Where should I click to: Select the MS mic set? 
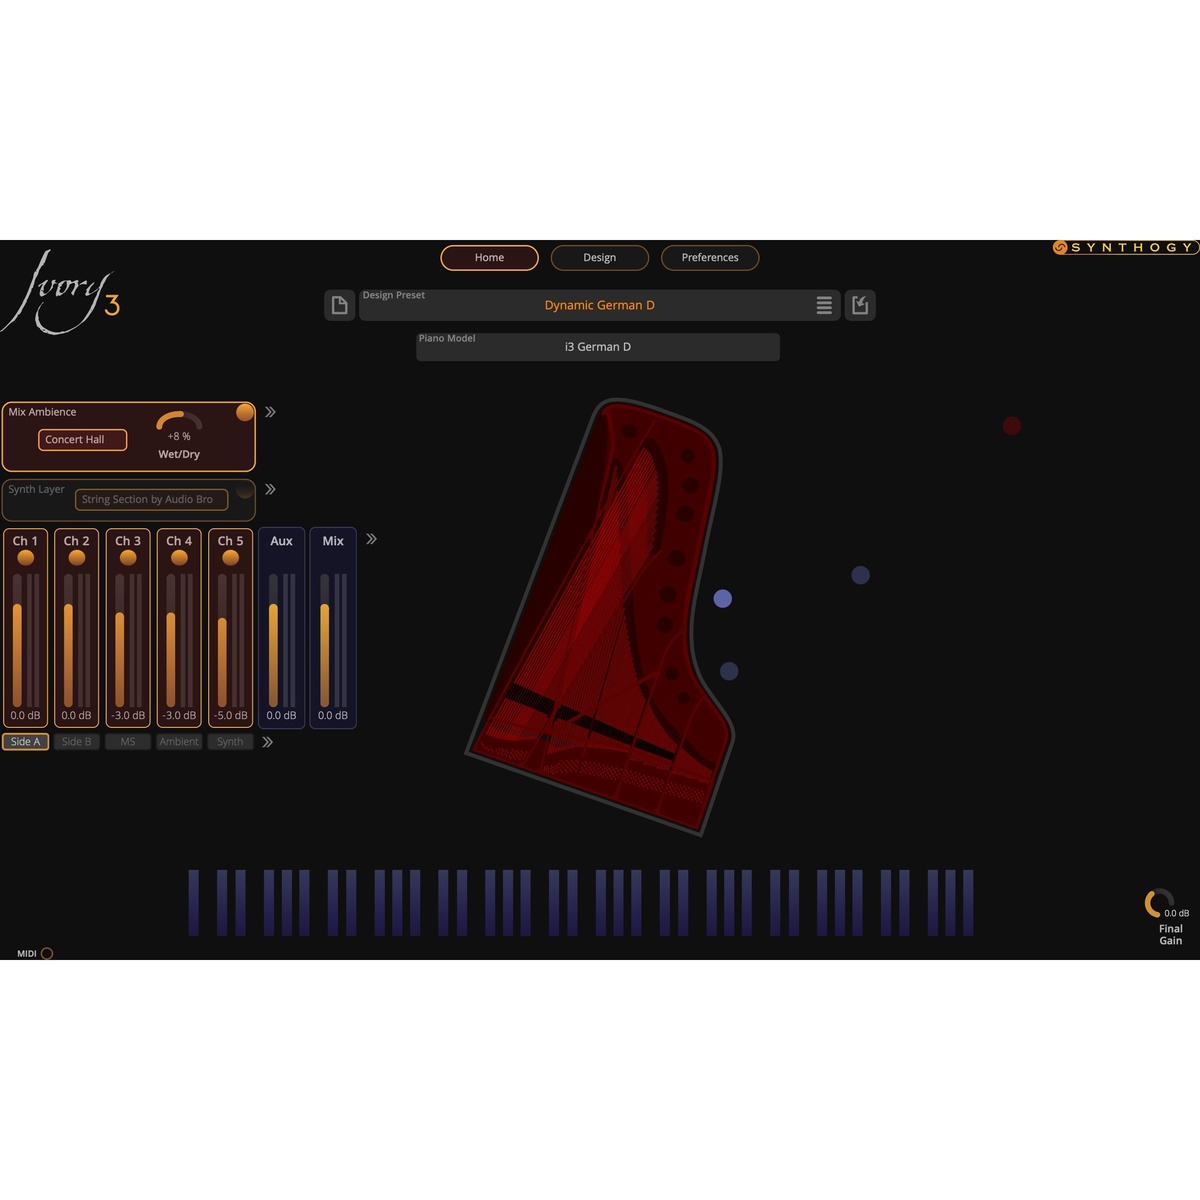tap(128, 742)
